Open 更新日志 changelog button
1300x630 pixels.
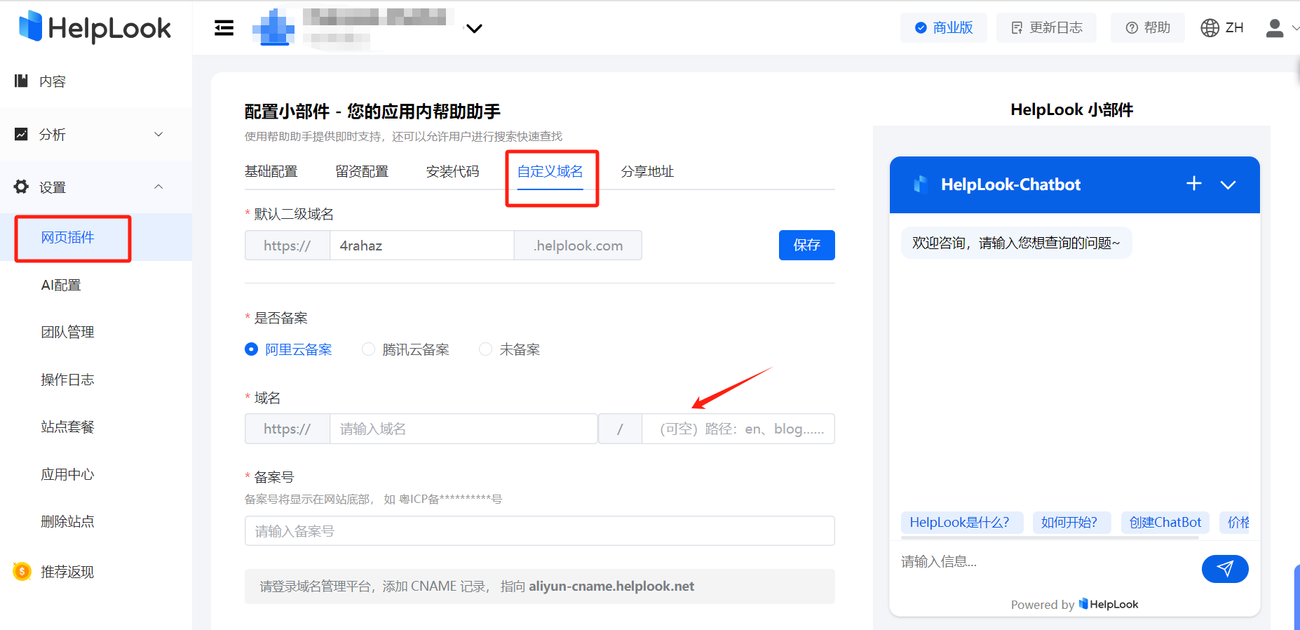[x=1046, y=28]
